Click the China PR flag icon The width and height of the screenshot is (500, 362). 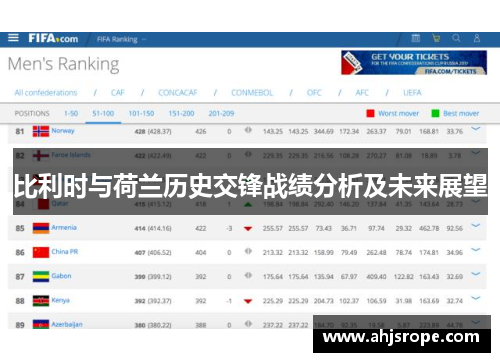coord(41,252)
